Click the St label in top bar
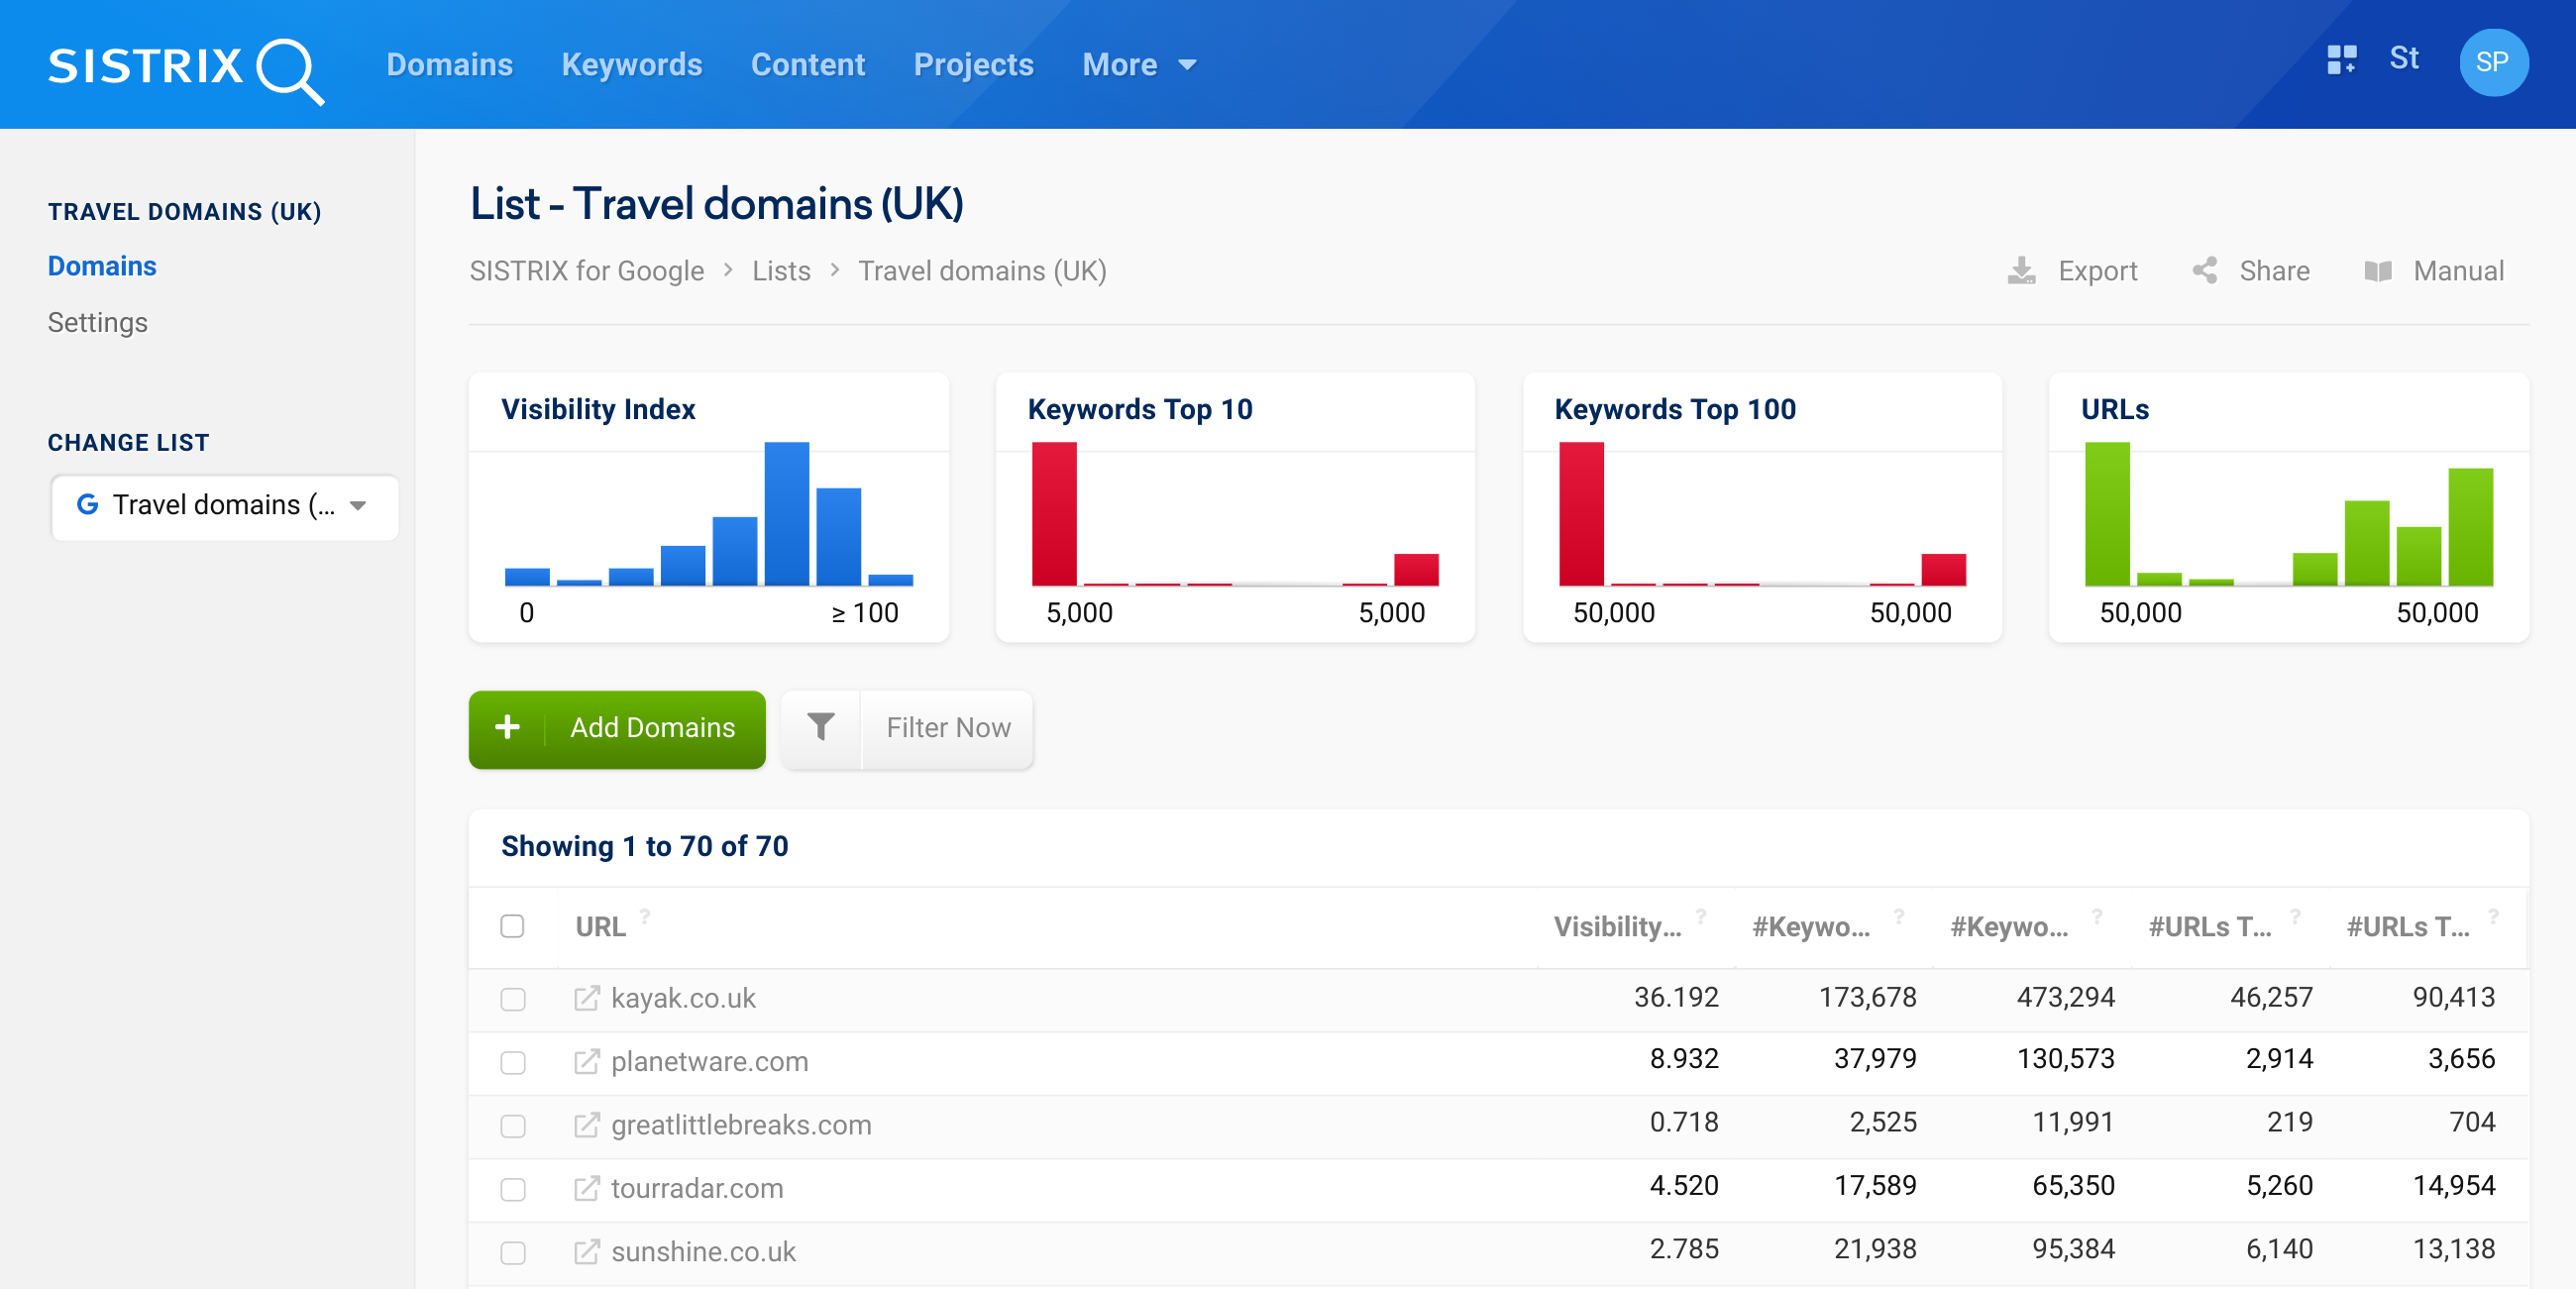Image resolution: width=2576 pixels, height=1289 pixels. point(2404,58)
